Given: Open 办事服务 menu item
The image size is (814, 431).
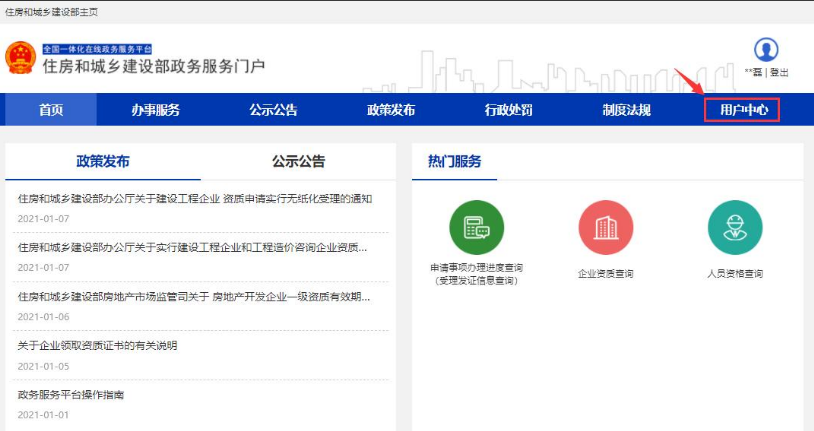Looking at the screenshot, I should pyautogui.click(x=155, y=110).
